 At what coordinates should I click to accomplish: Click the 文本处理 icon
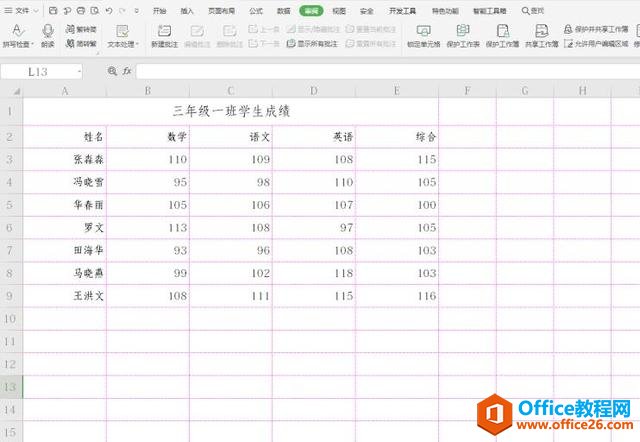point(122,31)
